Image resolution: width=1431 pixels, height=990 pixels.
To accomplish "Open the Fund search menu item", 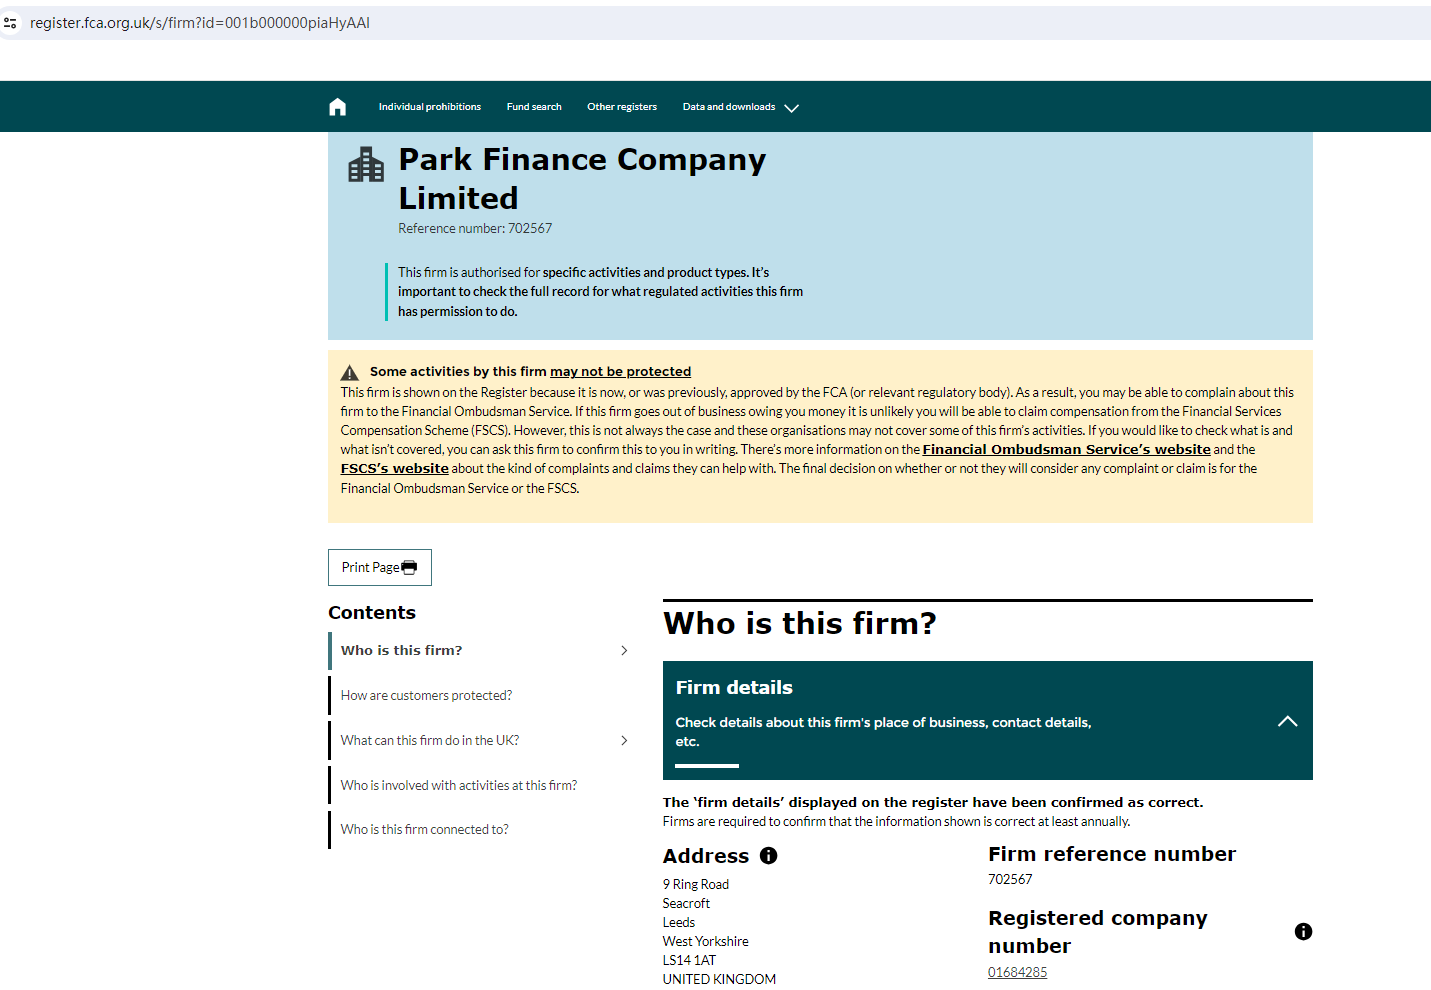I will 534,107.
